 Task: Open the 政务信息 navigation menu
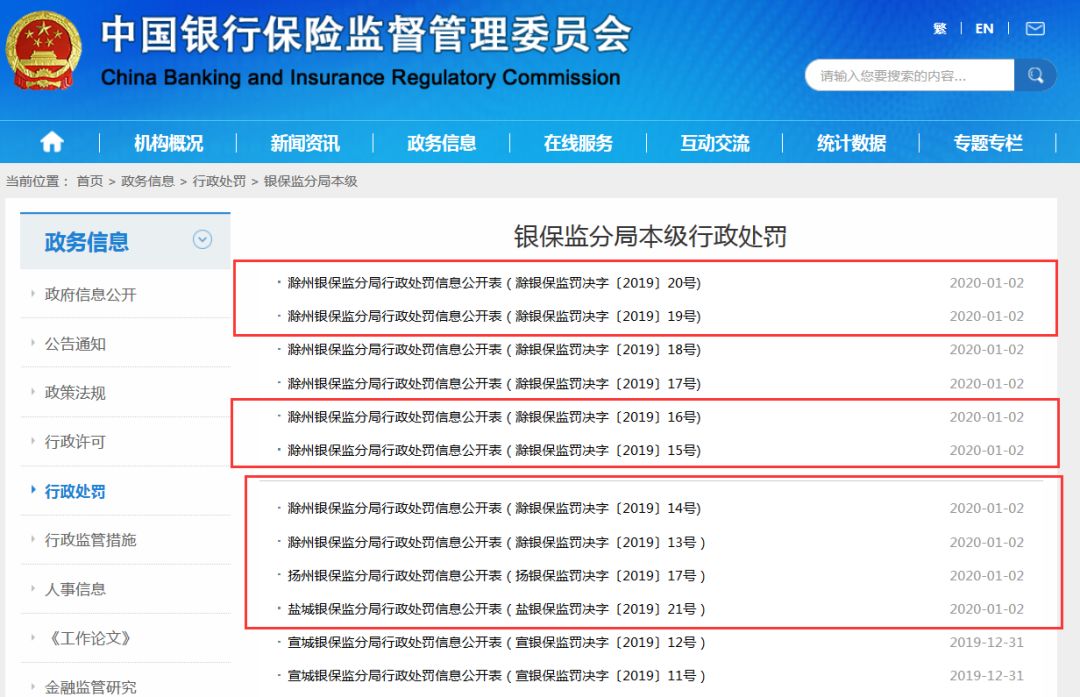442,143
